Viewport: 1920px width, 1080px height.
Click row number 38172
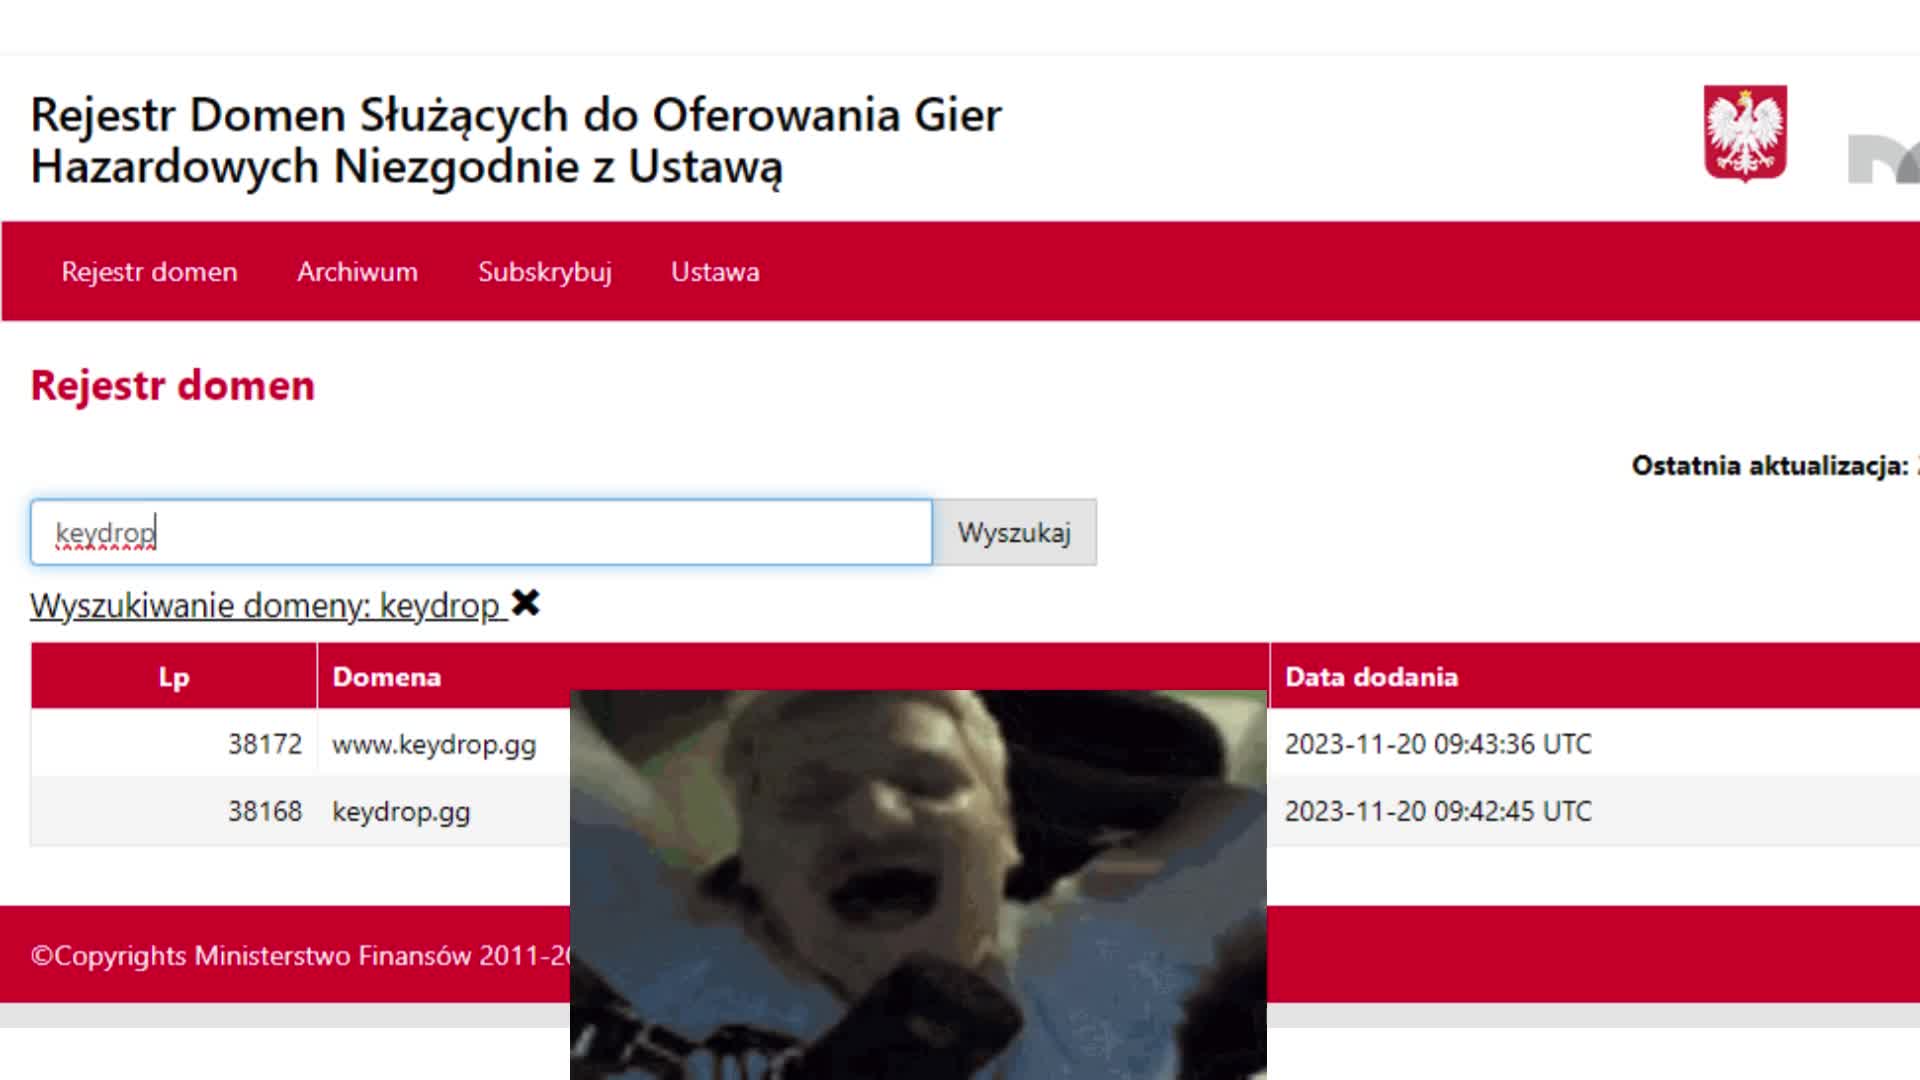[264, 744]
